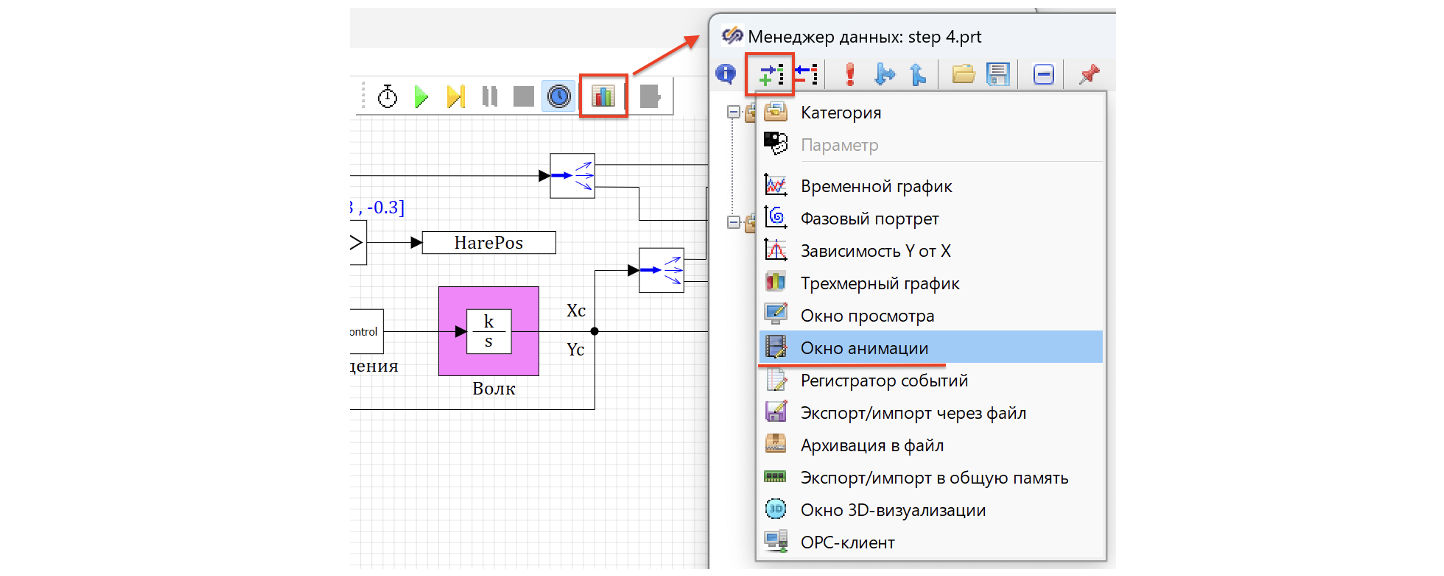Select Экспорт/импорт через файл
The height and width of the screenshot is (576, 1444).
[x=931, y=413]
